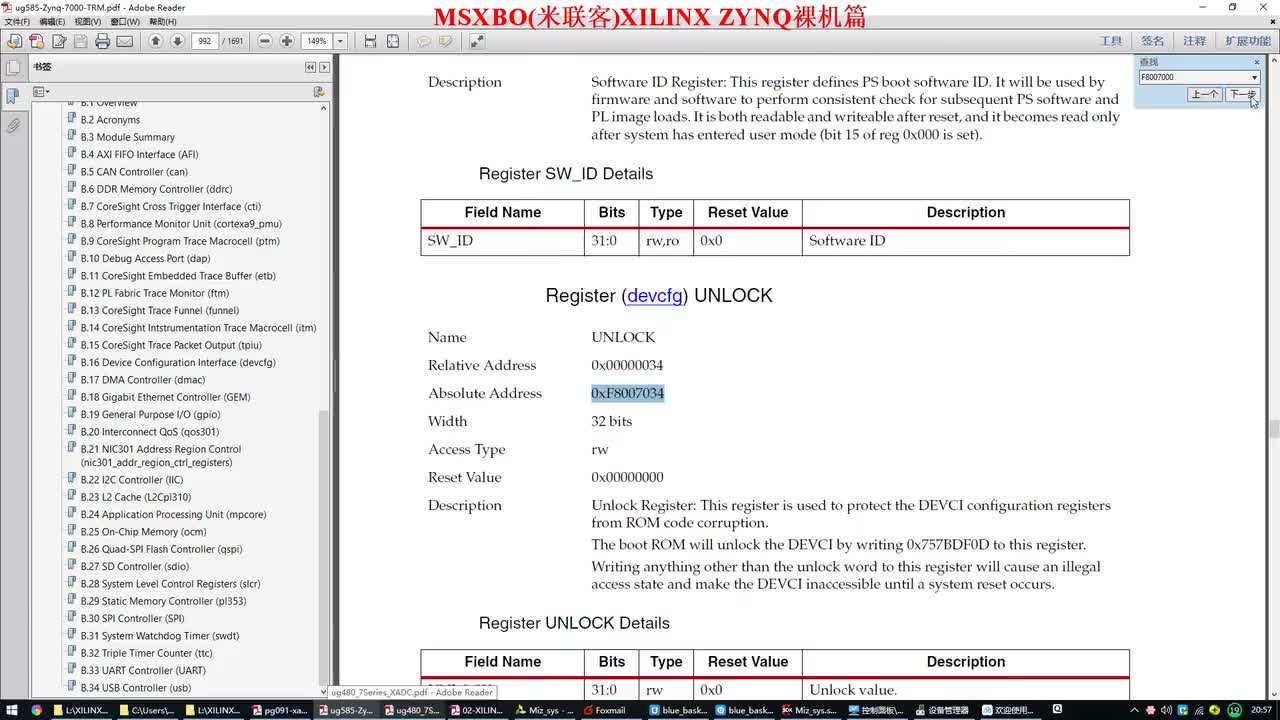Click the bookmarks panel vertical scrollbar thumb
This screenshot has height=720, width=1280.
[x=324, y=545]
